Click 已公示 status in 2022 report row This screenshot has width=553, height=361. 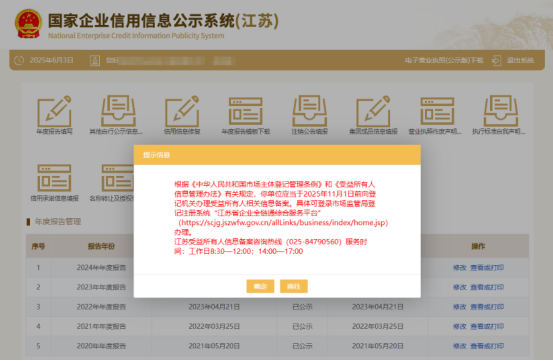pos(302,307)
